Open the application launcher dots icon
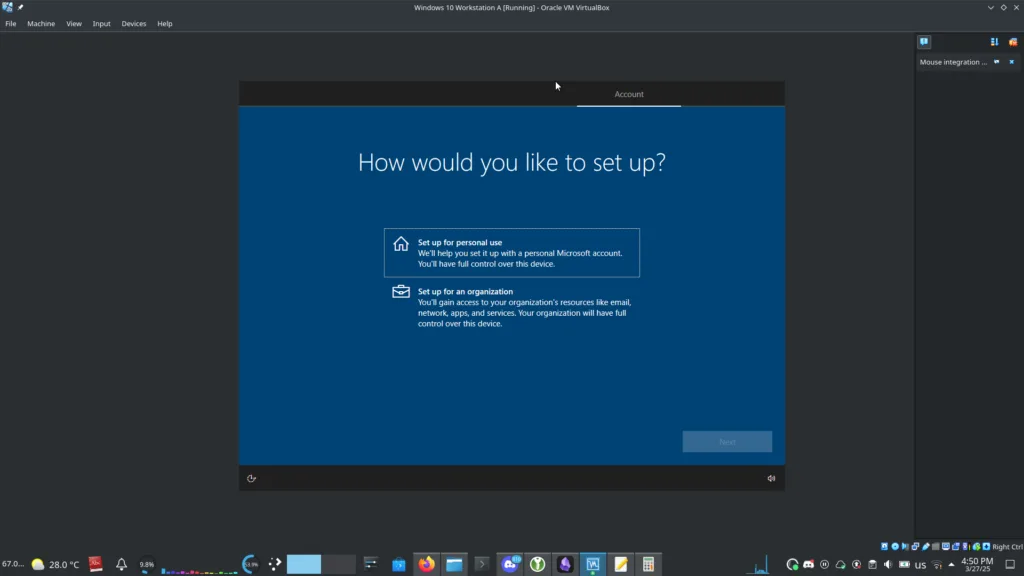The height and width of the screenshot is (576, 1024). (275, 564)
